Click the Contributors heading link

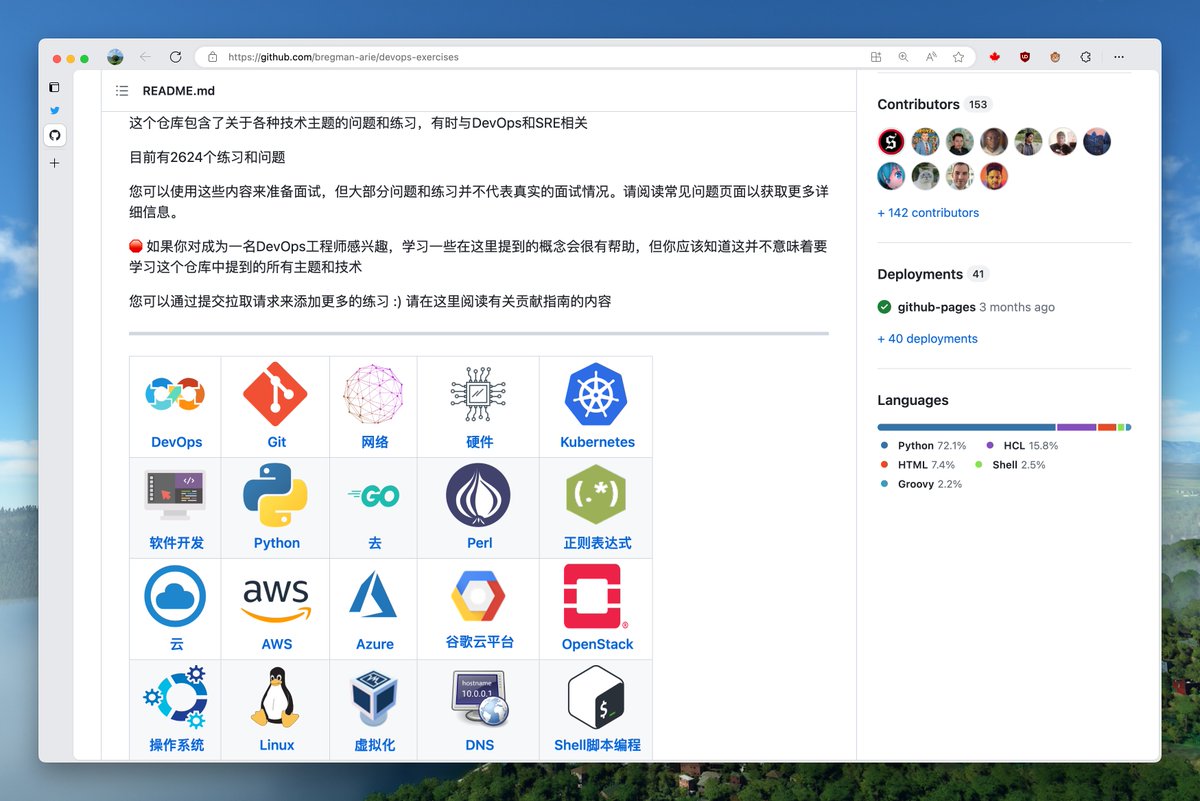(918, 104)
